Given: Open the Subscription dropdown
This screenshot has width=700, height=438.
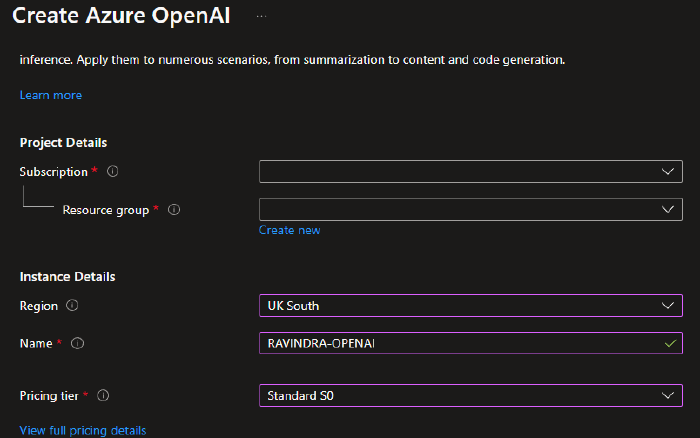Looking at the screenshot, I should 470,172.
